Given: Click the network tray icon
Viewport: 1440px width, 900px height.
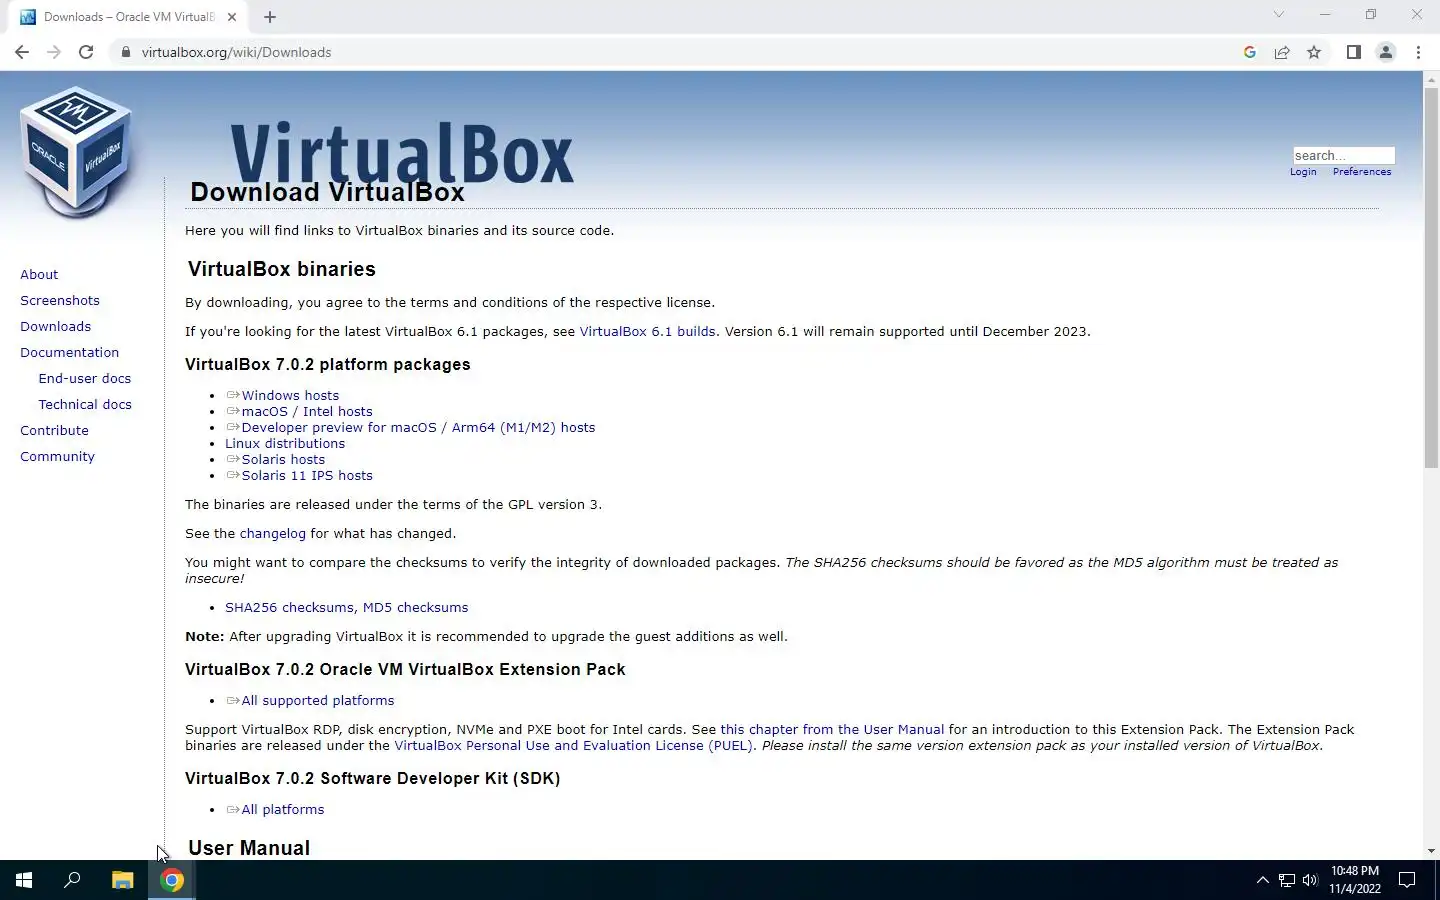Looking at the screenshot, I should (x=1286, y=880).
